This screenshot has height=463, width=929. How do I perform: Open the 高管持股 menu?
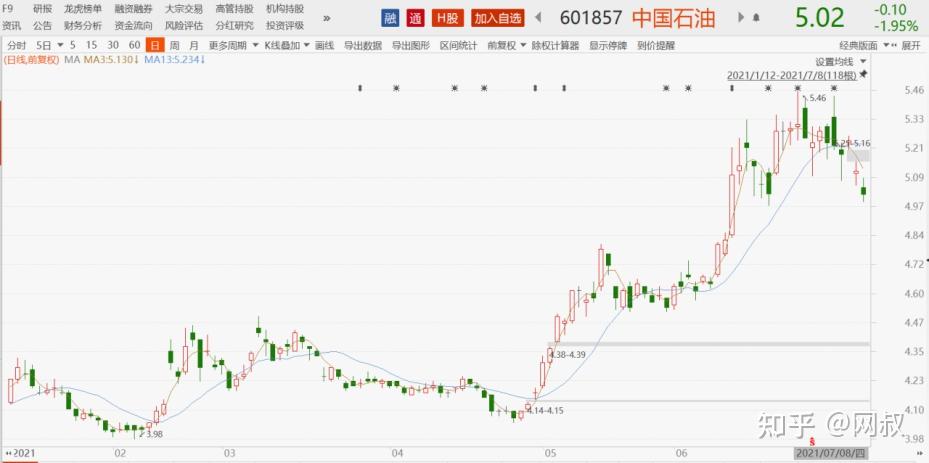pyautogui.click(x=235, y=9)
